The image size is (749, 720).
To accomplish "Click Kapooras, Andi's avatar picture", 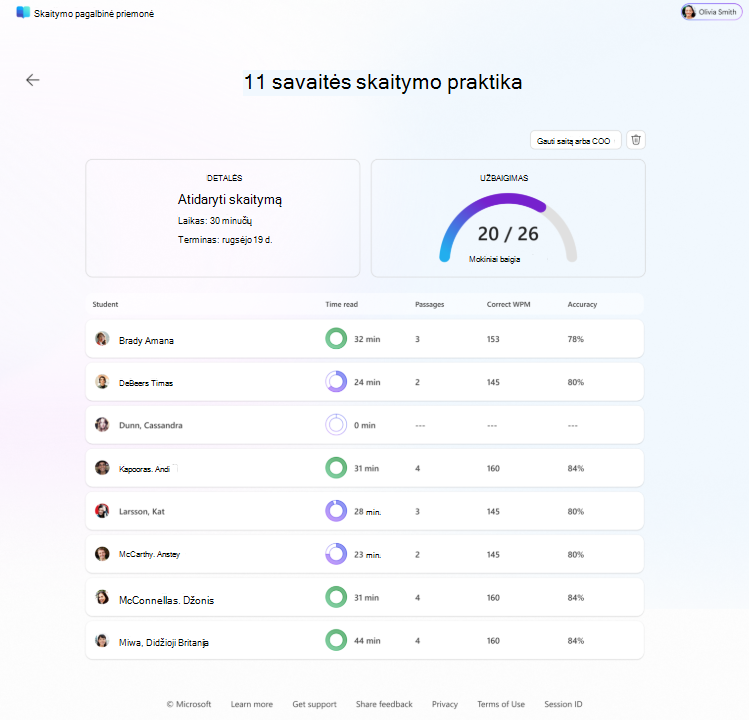I will tap(102, 468).
